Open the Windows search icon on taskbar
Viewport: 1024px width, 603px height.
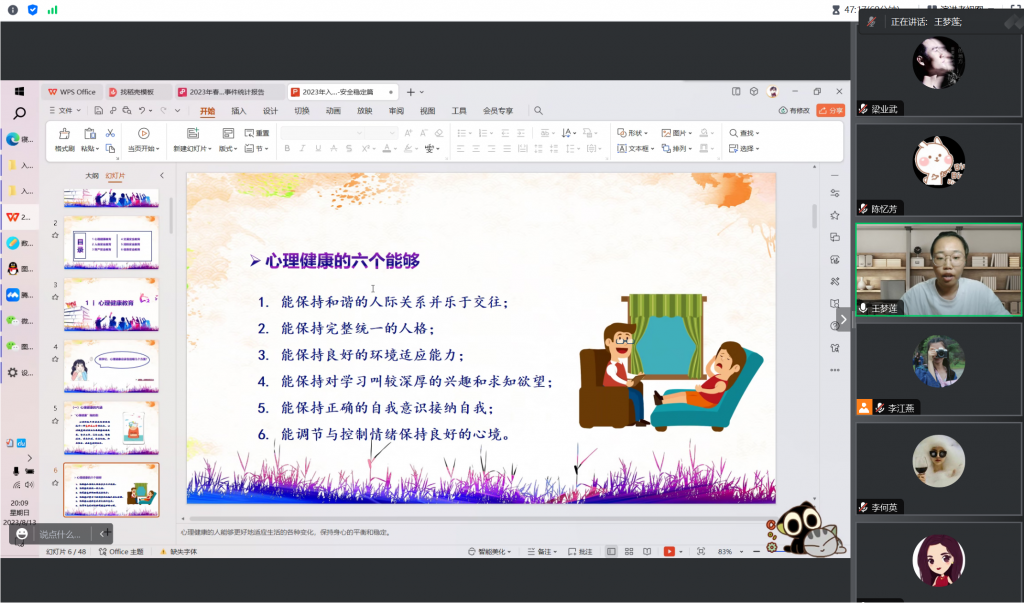click(19, 114)
